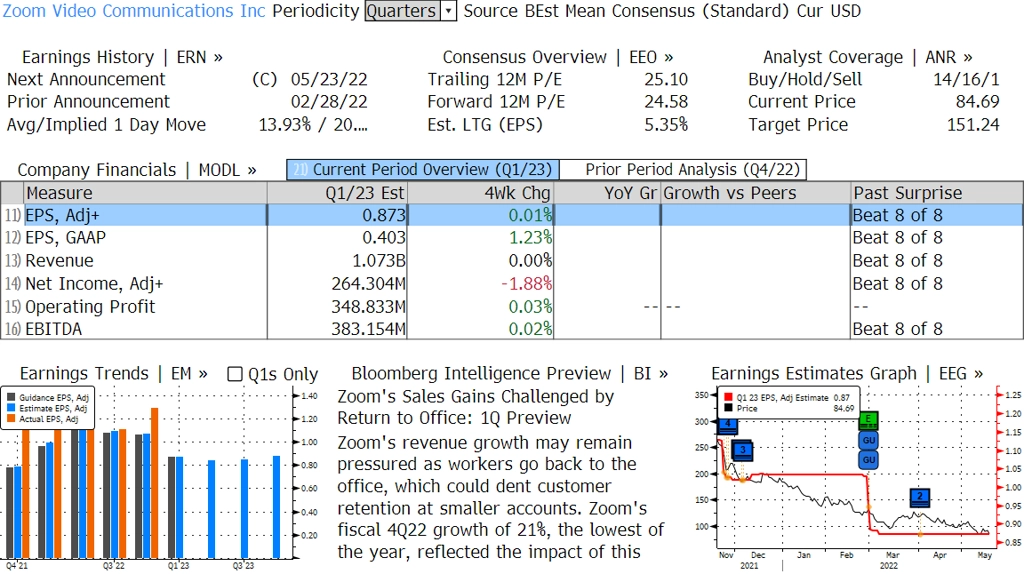The height and width of the screenshot is (574, 1024).
Task: Open Analyst Coverage ANR section link
Action: (x=867, y=57)
